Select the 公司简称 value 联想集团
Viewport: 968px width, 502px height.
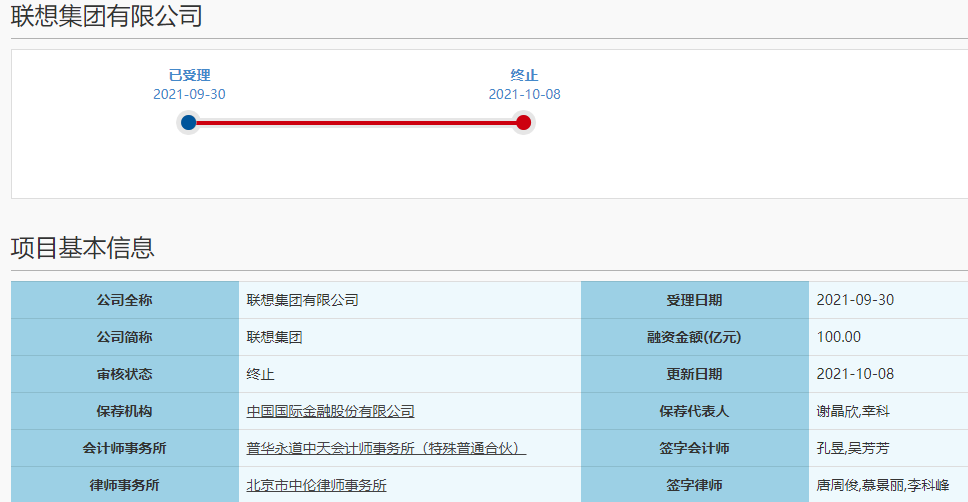(274, 337)
